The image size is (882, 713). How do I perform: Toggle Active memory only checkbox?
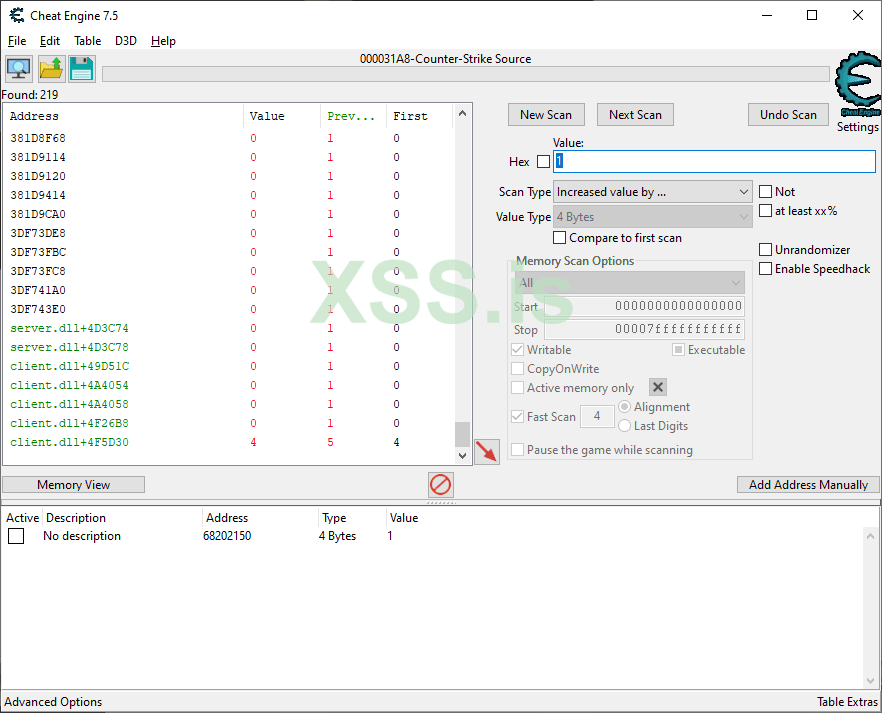pos(518,388)
